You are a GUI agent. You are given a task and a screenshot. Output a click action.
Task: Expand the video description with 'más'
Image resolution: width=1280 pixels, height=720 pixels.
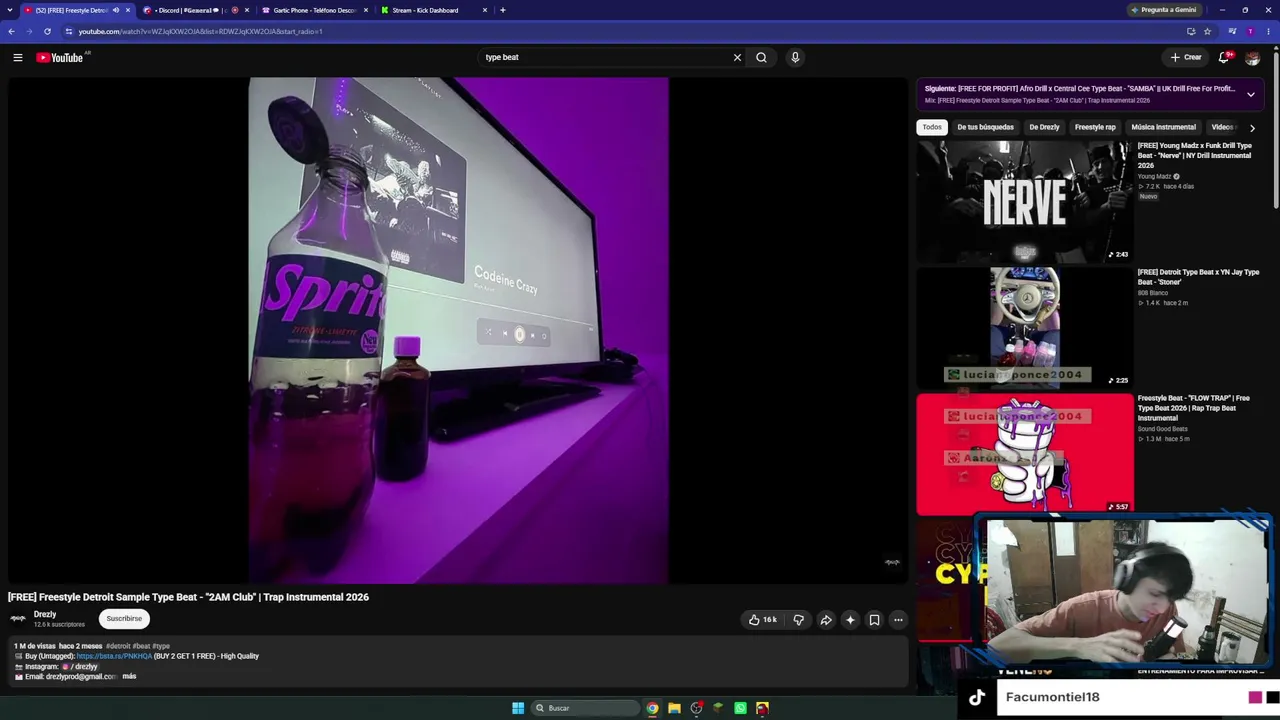pyautogui.click(x=129, y=677)
